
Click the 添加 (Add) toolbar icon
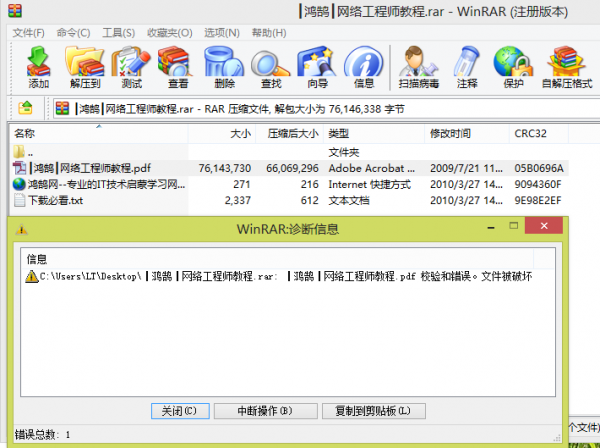(38, 67)
